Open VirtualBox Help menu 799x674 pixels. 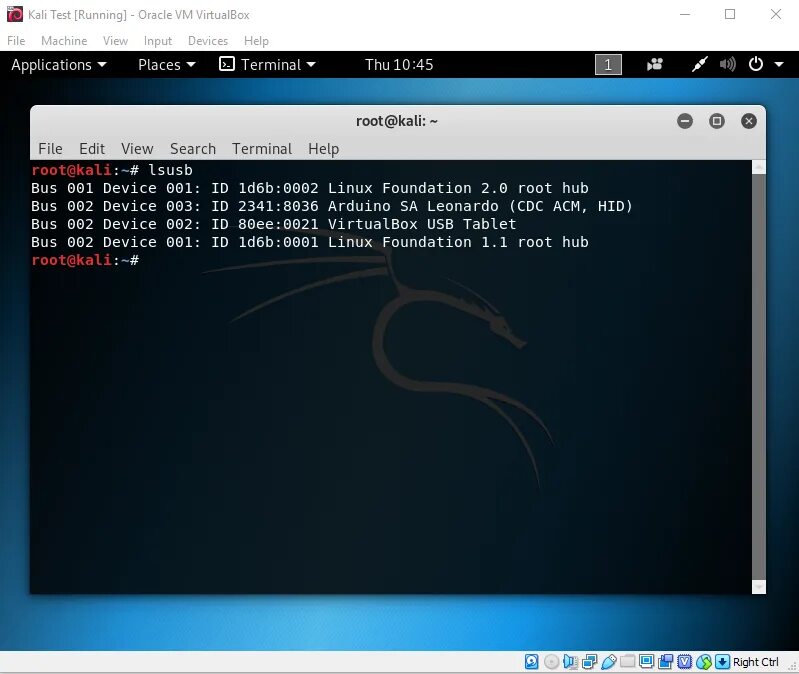click(x=256, y=41)
